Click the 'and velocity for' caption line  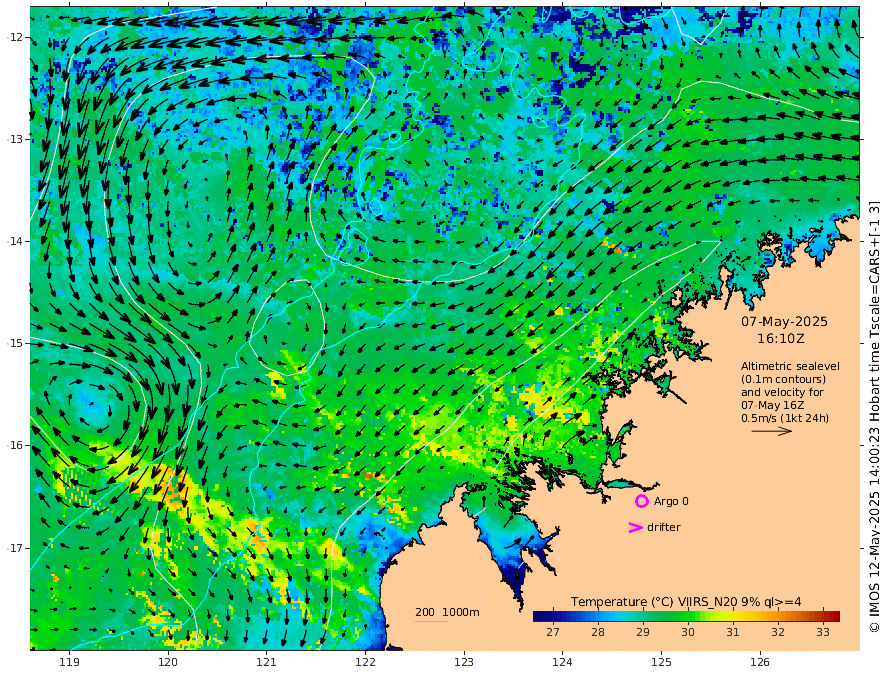click(782, 392)
